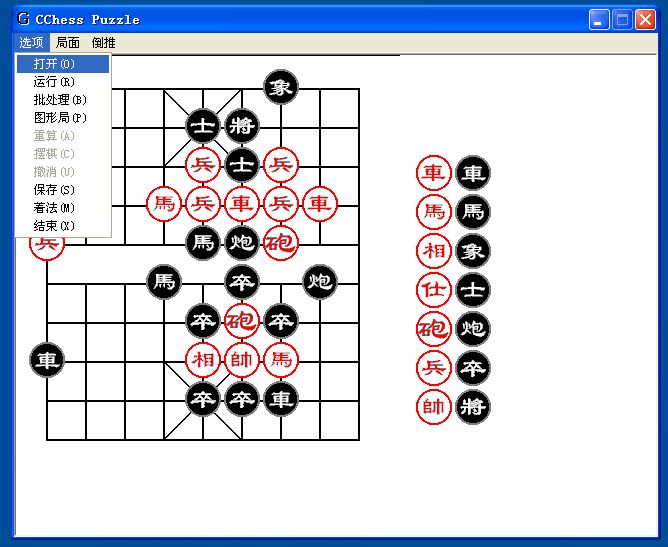Select the black 馬 piece in the palette
This screenshot has width=668, height=547.
[473, 212]
